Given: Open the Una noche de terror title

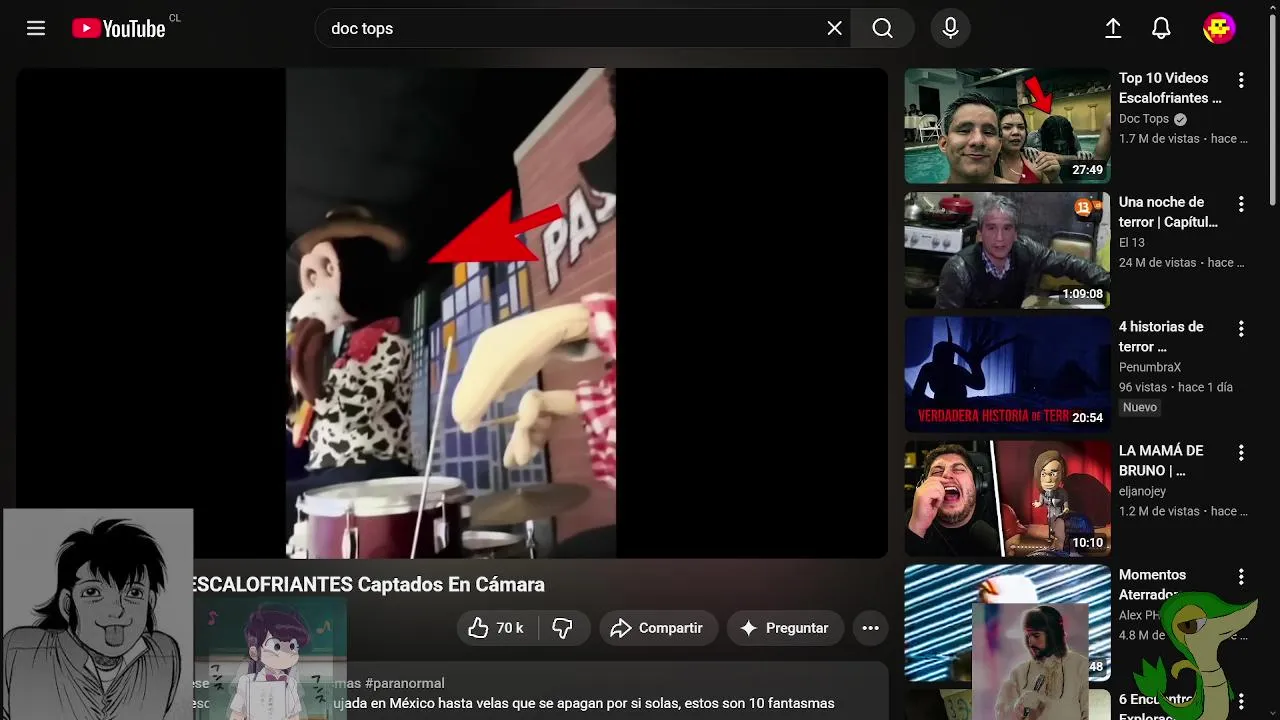Looking at the screenshot, I should (1168, 212).
